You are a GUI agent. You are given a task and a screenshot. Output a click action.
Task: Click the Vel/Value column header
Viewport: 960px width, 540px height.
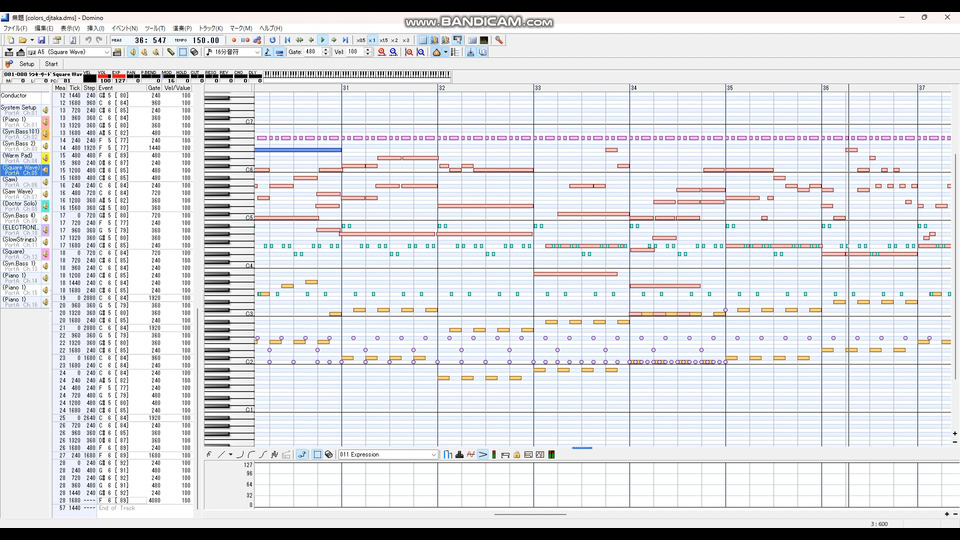click(178, 88)
